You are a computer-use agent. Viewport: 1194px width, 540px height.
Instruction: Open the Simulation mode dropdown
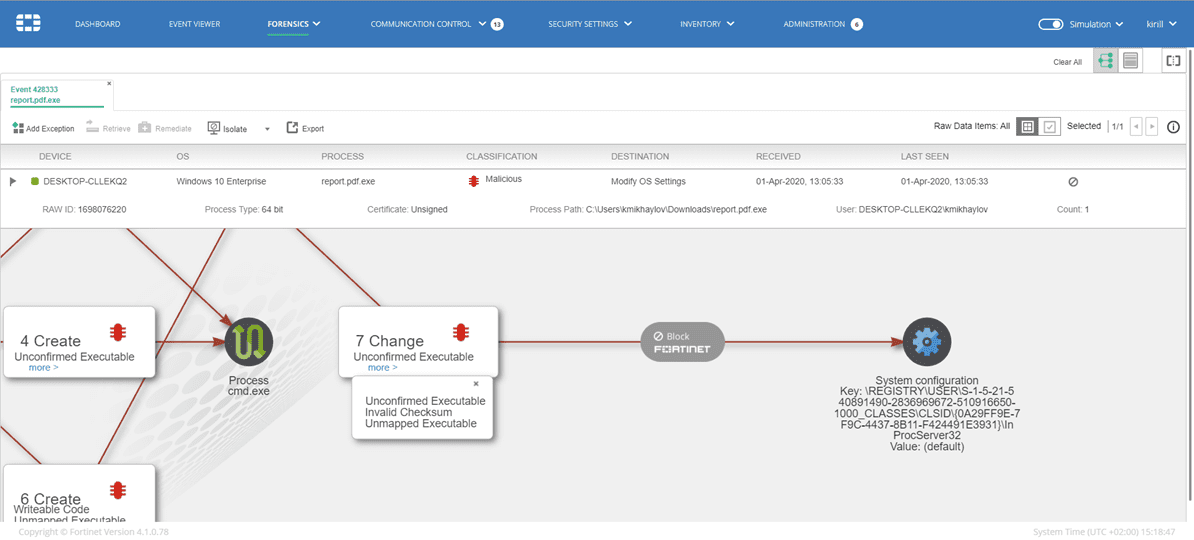[x=1097, y=24]
